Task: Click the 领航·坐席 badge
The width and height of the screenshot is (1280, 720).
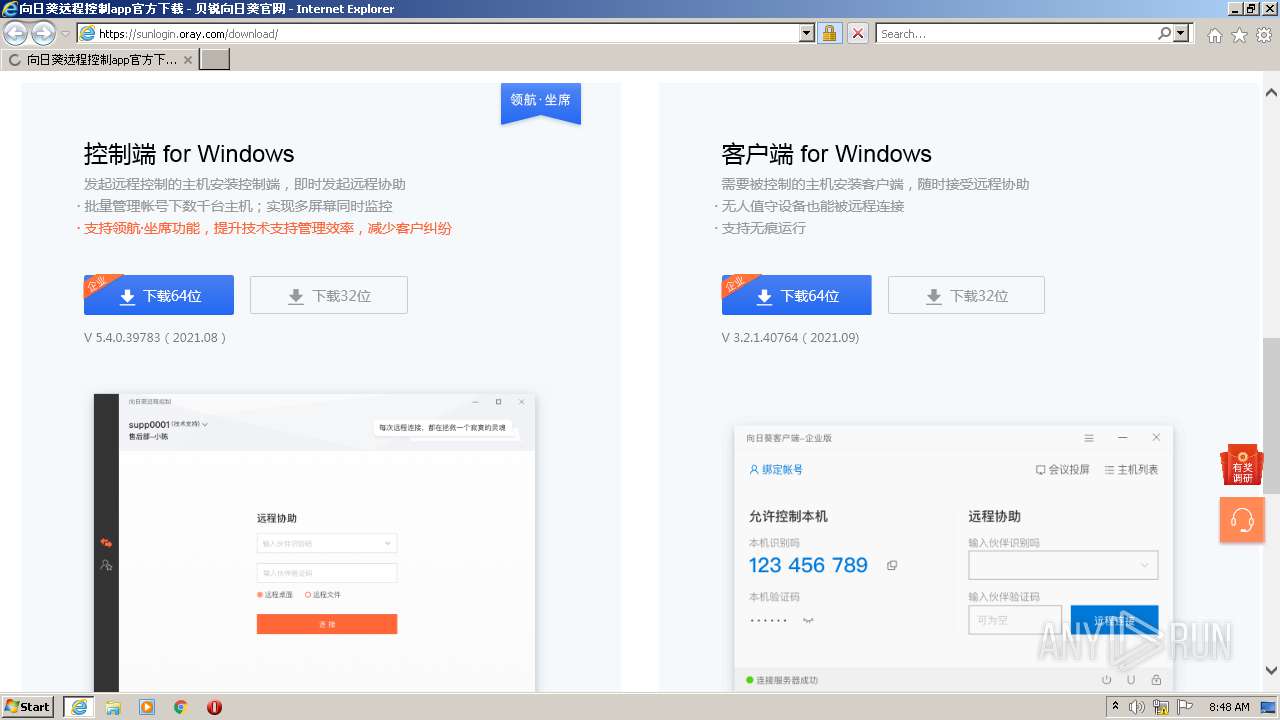Action: (x=541, y=102)
